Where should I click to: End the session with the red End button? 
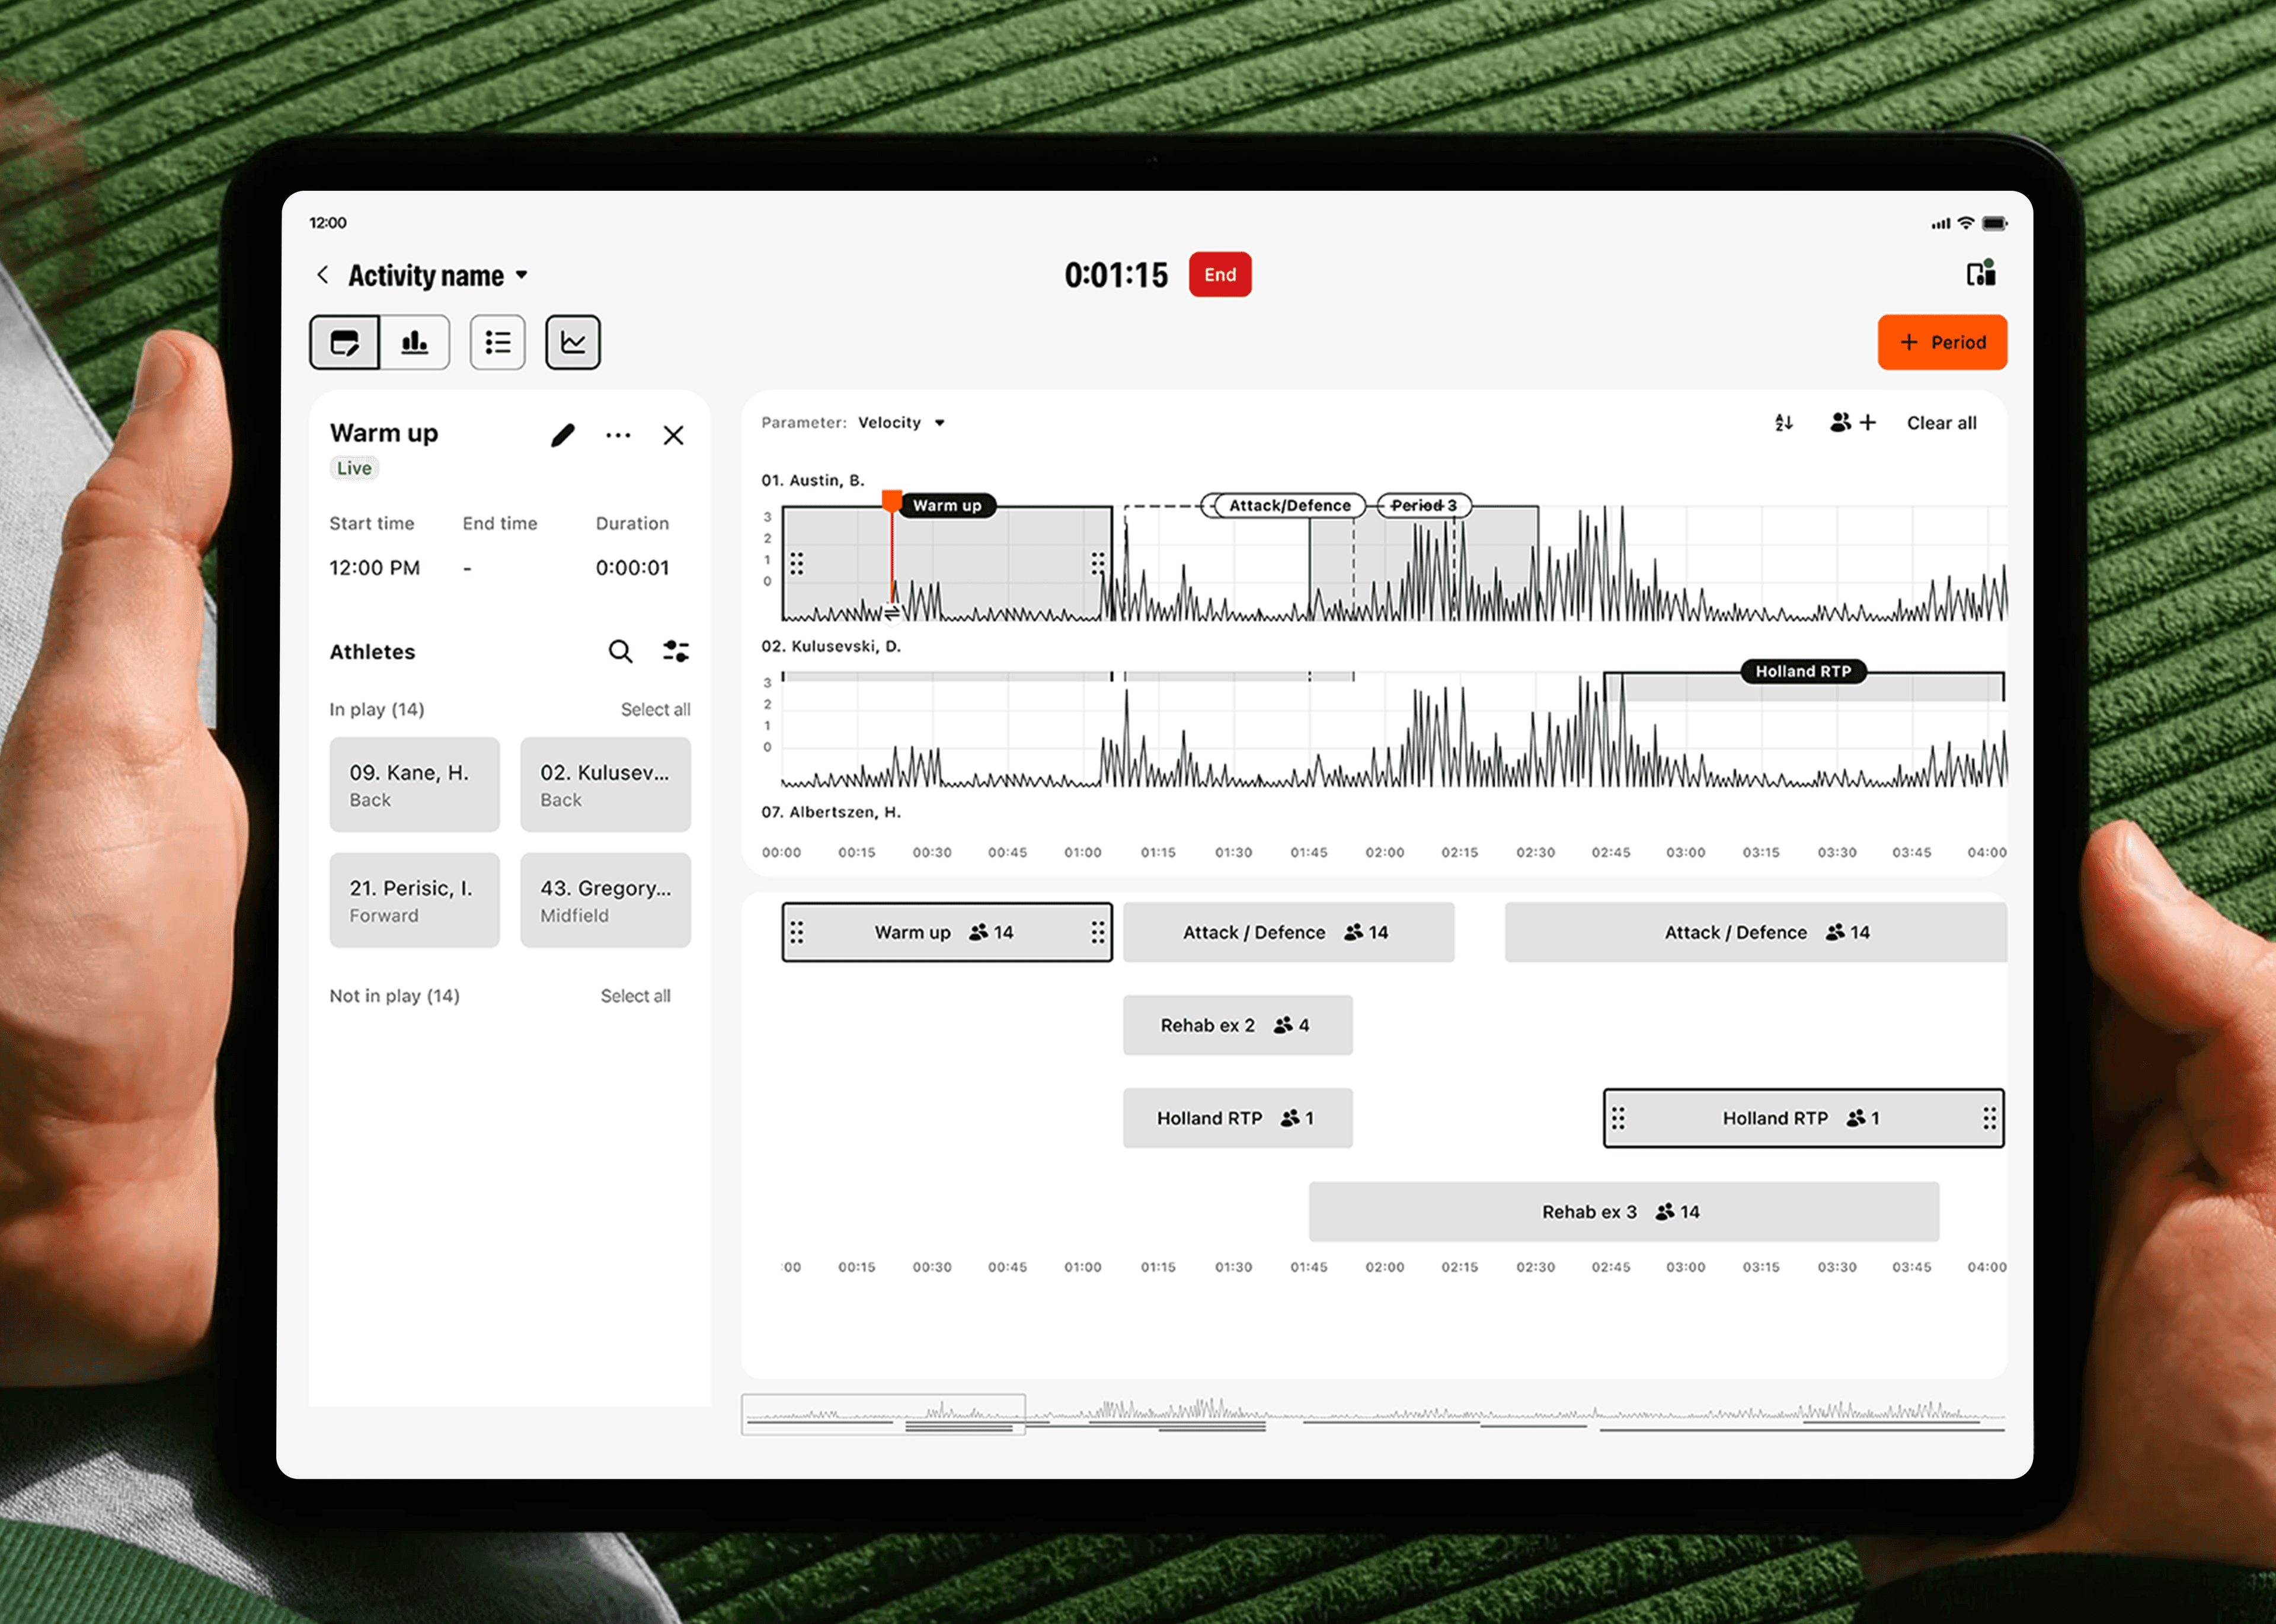tap(1220, 275)
